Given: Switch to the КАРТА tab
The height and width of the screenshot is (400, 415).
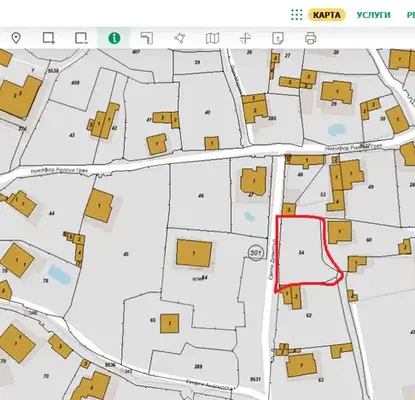Looking at the screenshot, I should [x=327, y=15].
